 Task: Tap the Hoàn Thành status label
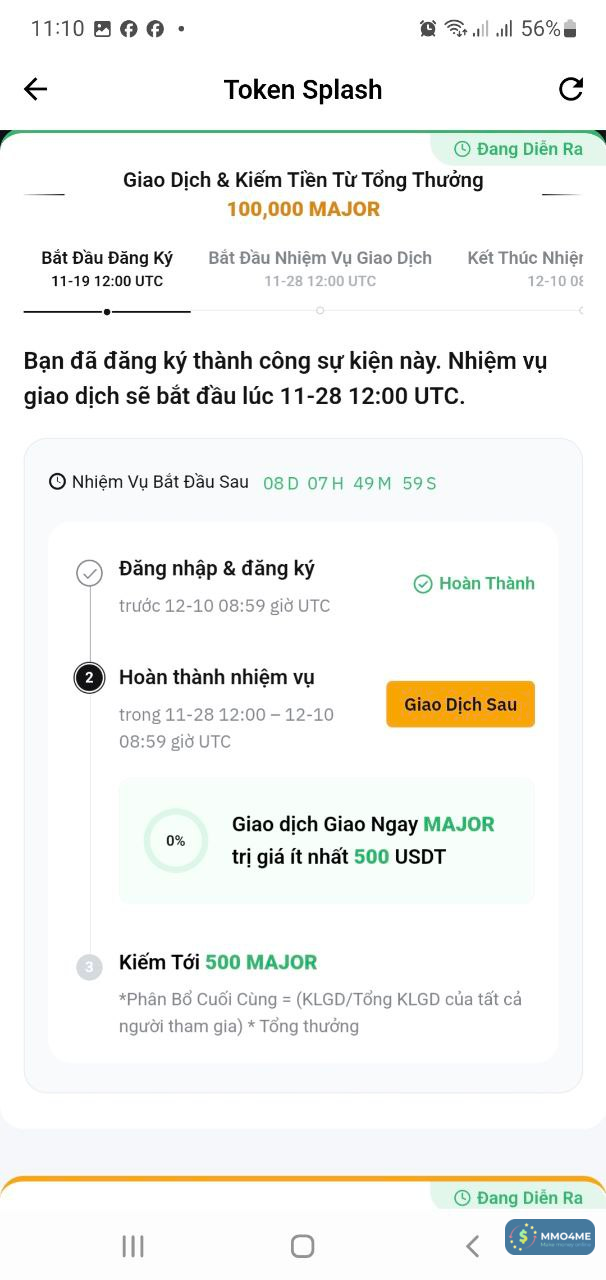pos(475,583)
